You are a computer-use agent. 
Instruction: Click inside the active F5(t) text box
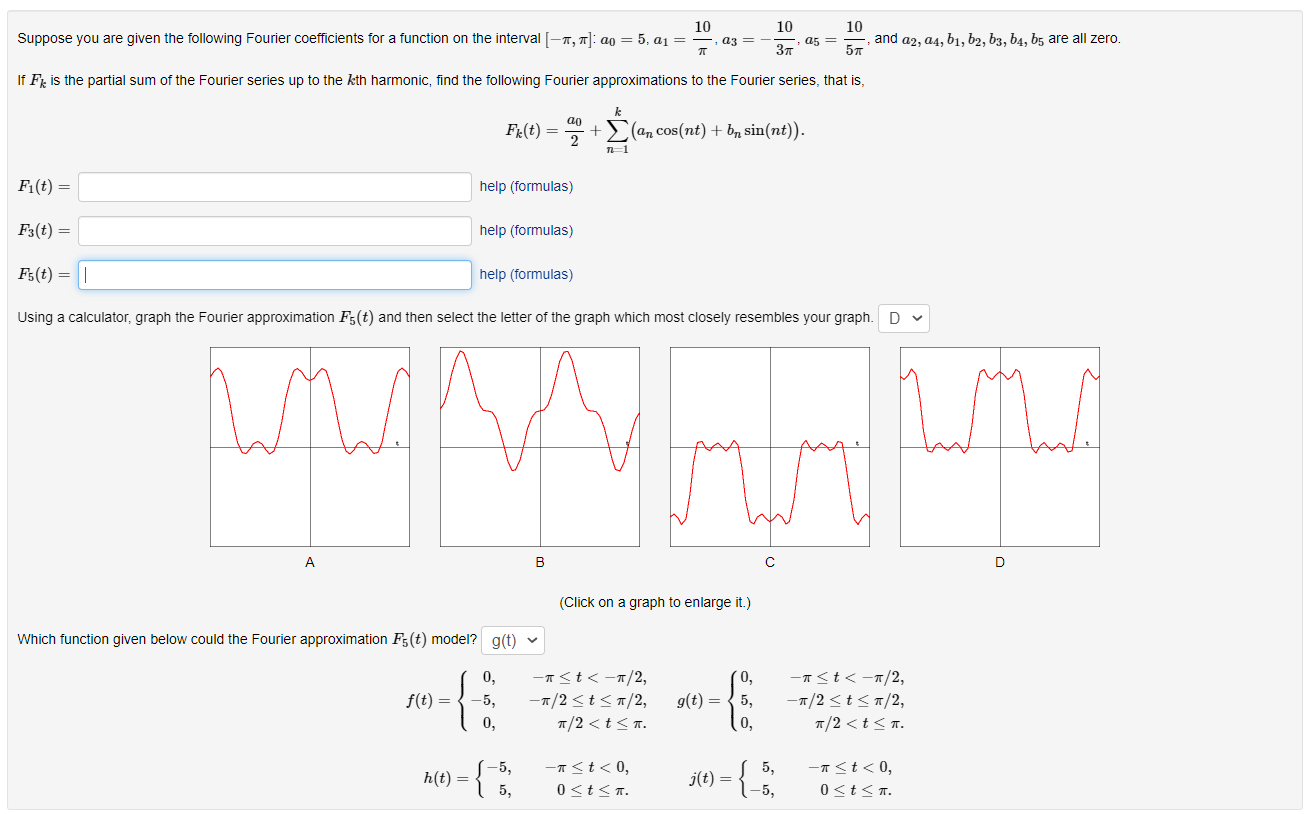(274, 274)
